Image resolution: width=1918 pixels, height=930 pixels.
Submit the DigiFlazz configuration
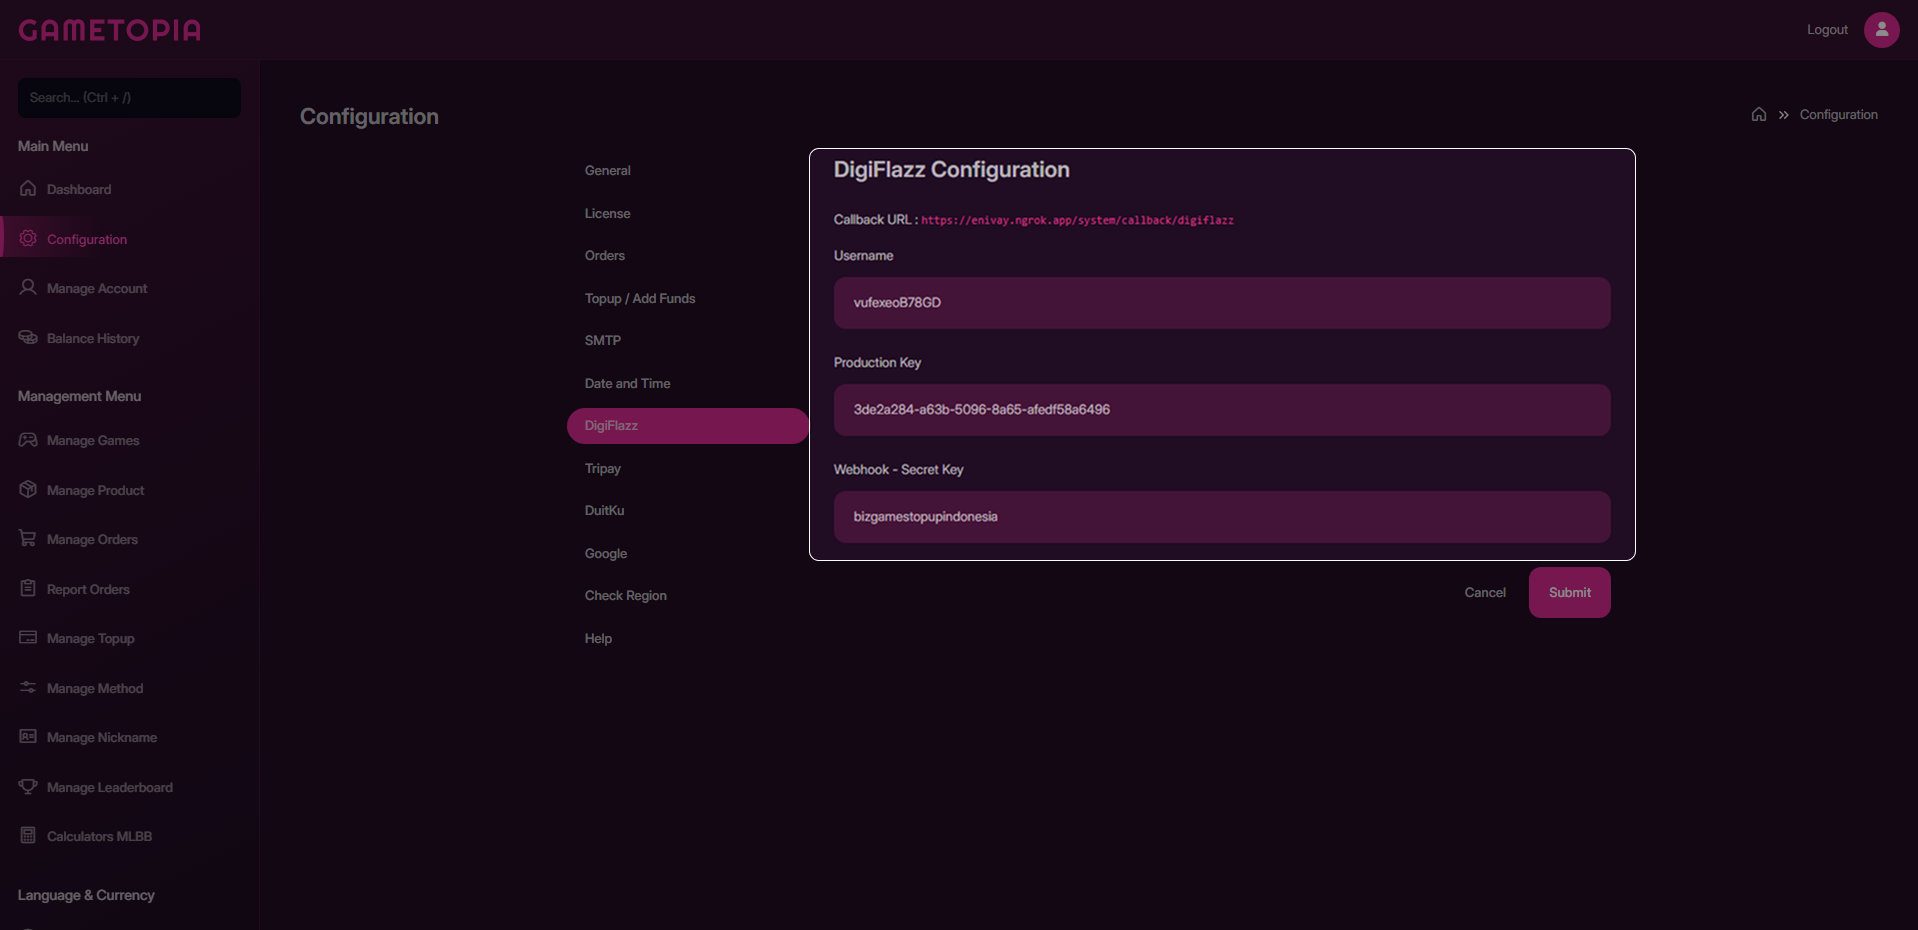pyautogui.click(x=1569, y=592)
